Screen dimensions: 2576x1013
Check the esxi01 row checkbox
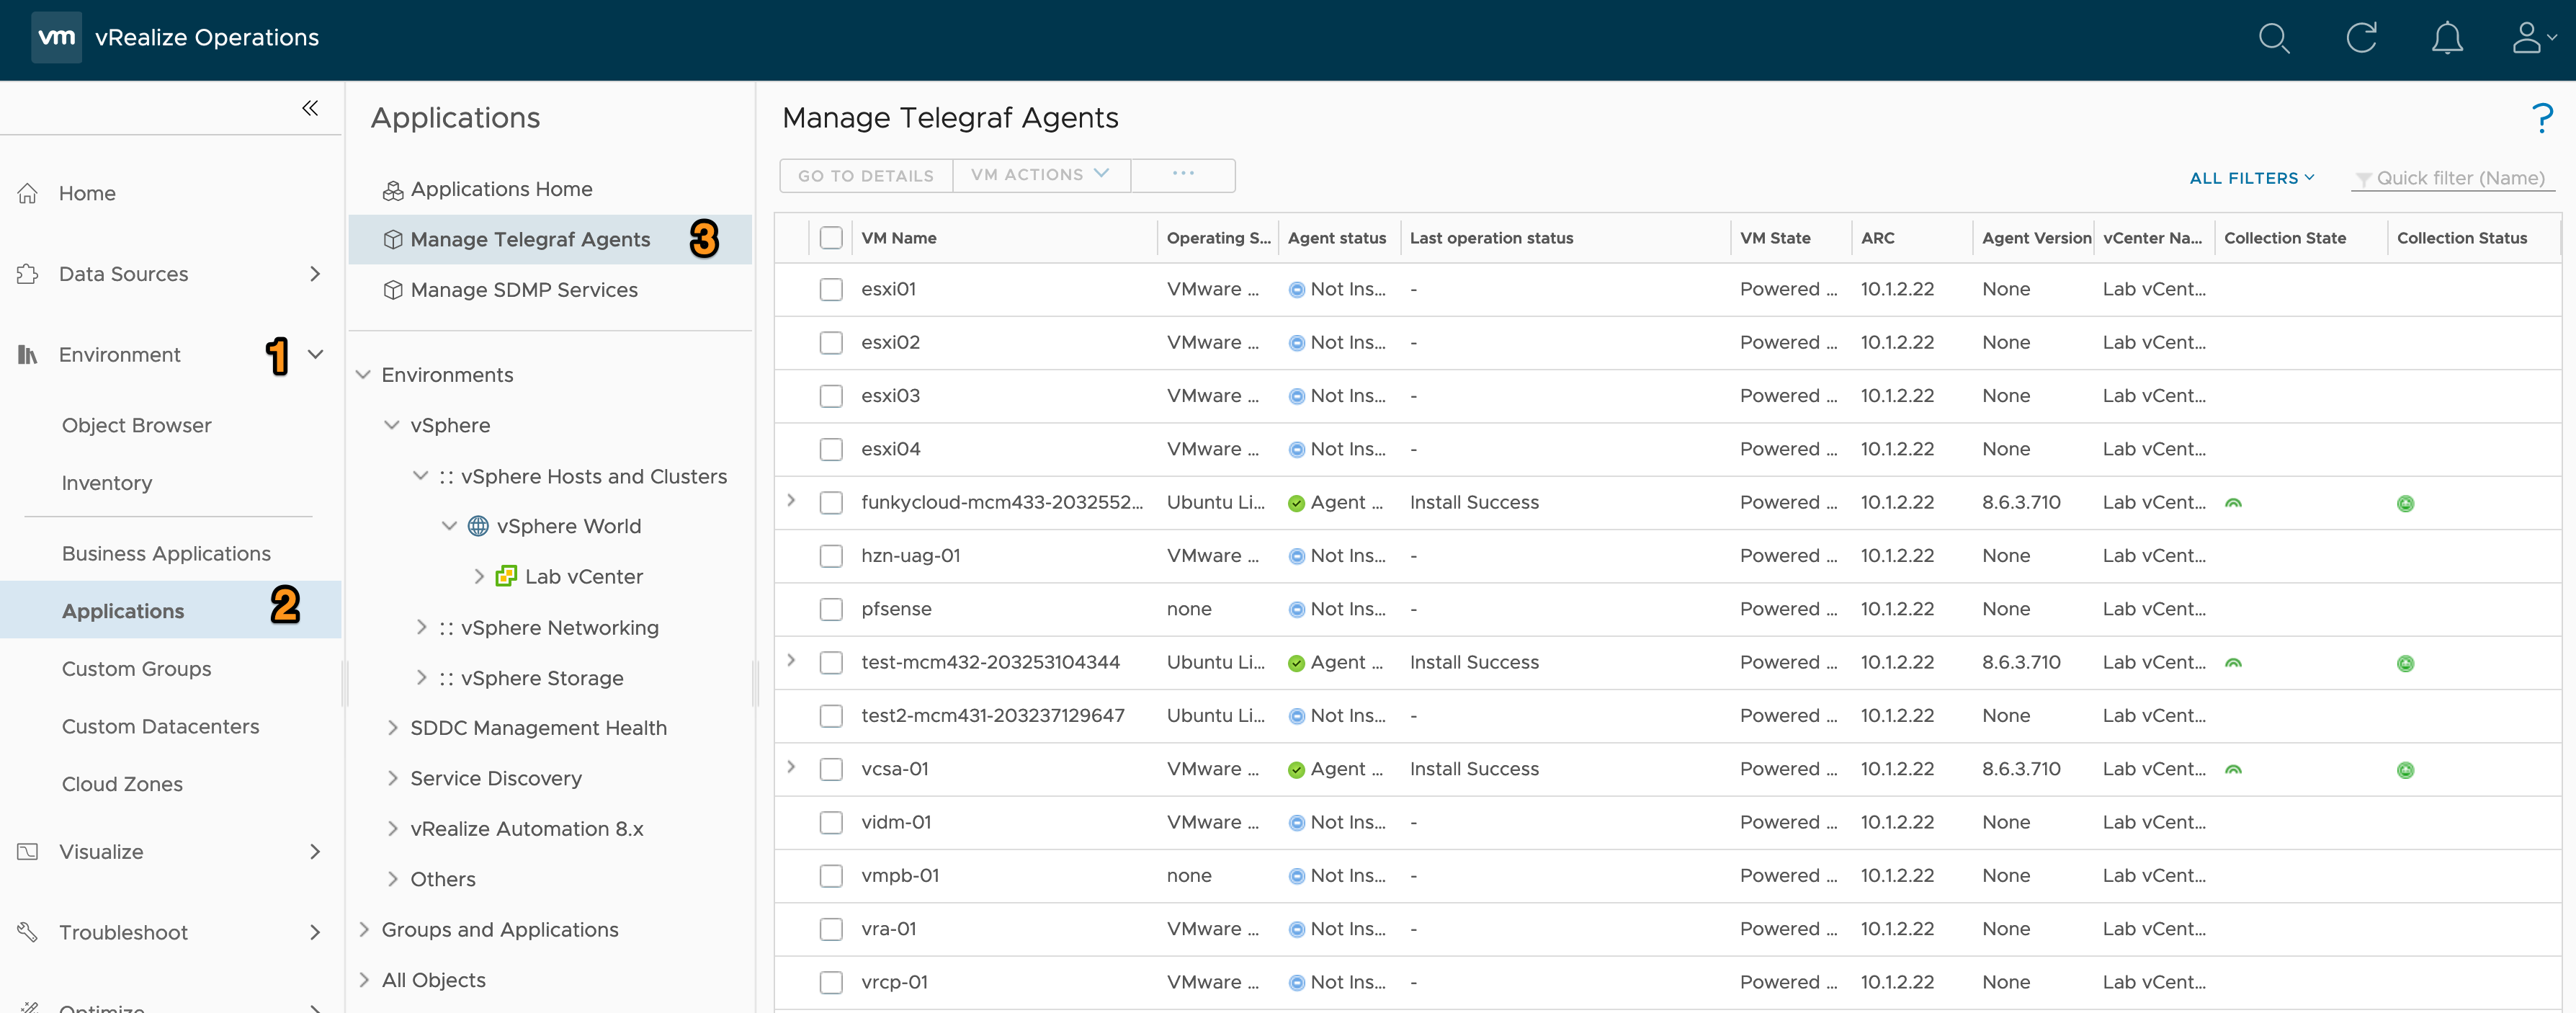point(831,289)
